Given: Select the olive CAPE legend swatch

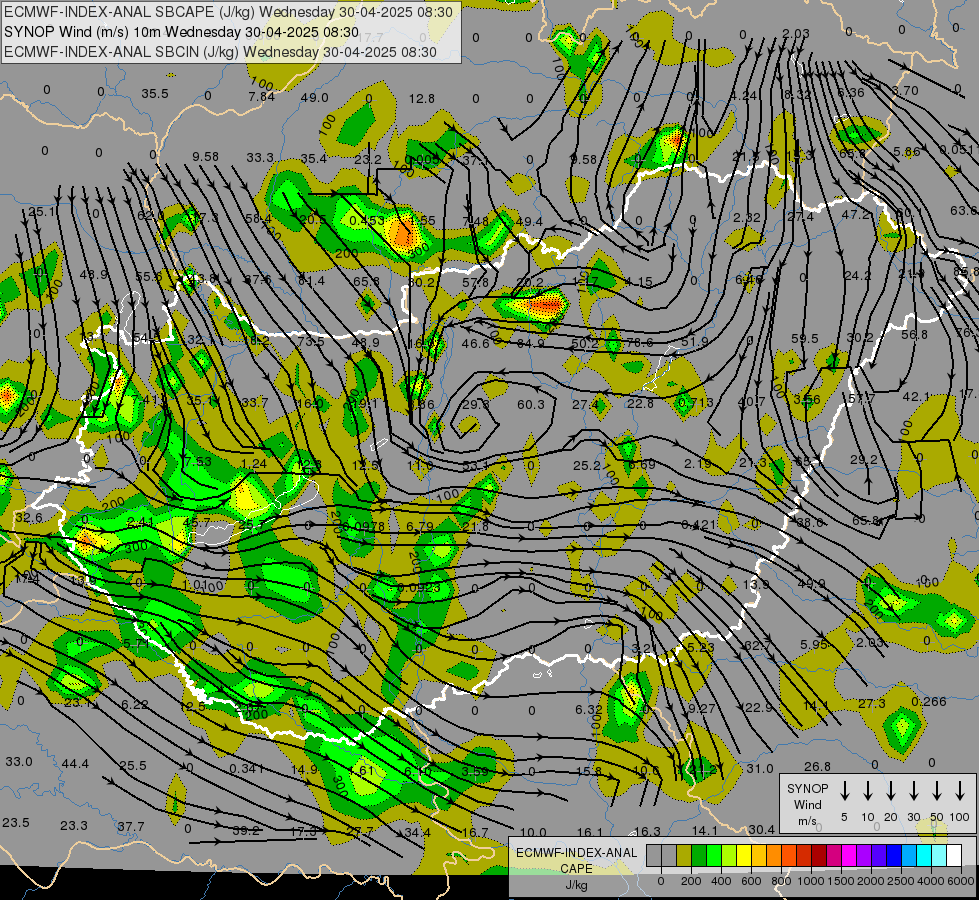Looking at the screenshot, I should click(x=684, y=856).
